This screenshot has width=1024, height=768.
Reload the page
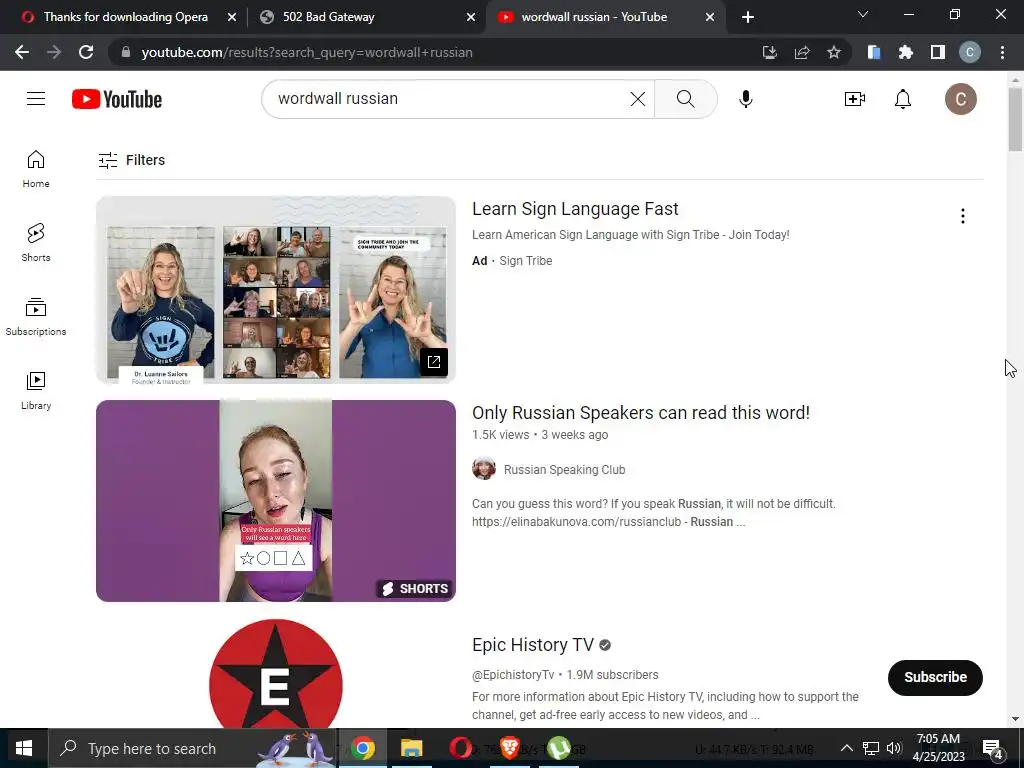pos(86,52)
